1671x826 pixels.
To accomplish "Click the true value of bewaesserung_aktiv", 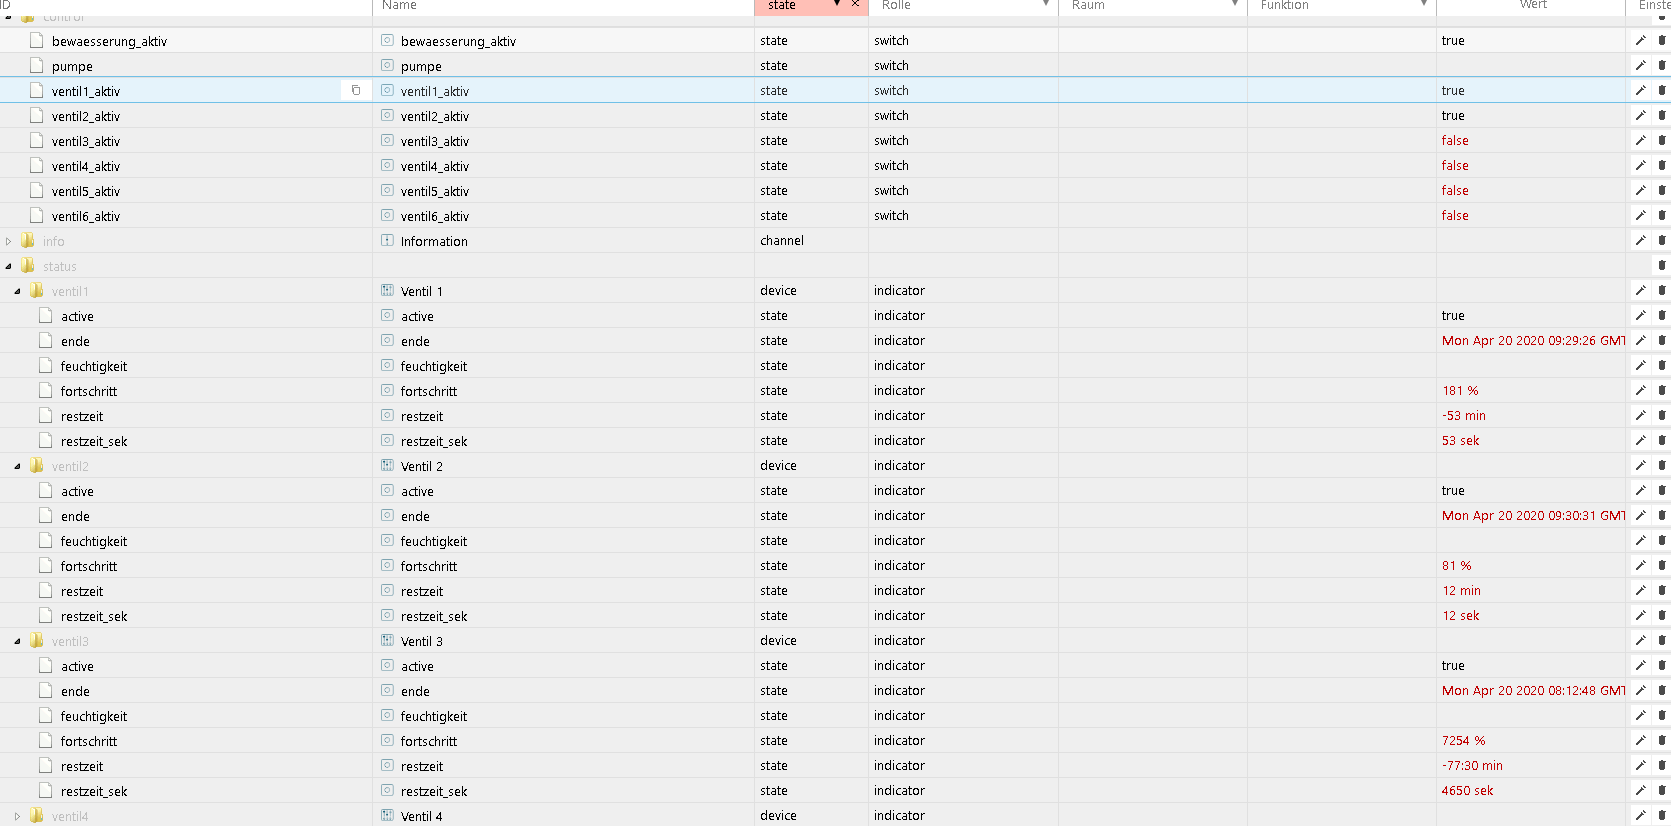I will click(x=1453, y=40).
